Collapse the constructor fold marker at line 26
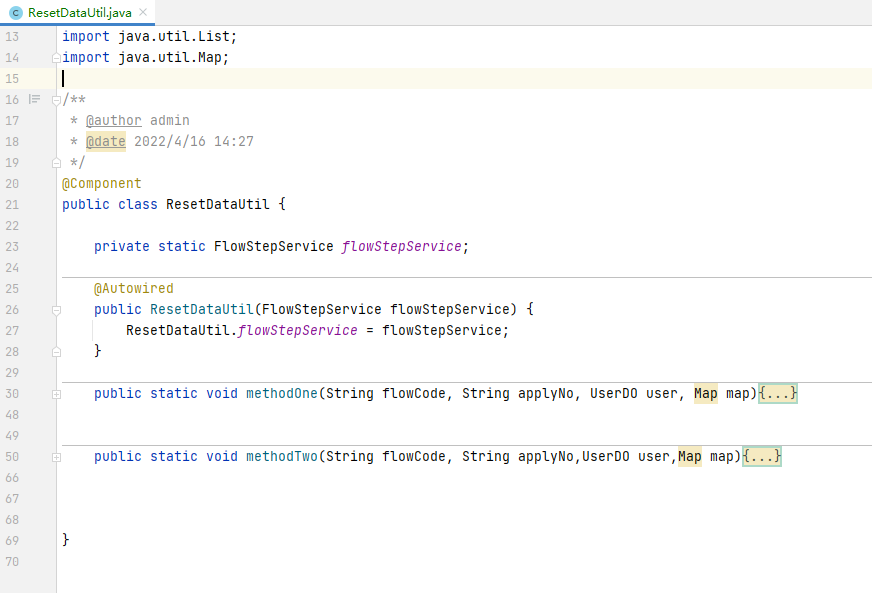Viewport: 872px width, 593px height. [x=56, y=310]
